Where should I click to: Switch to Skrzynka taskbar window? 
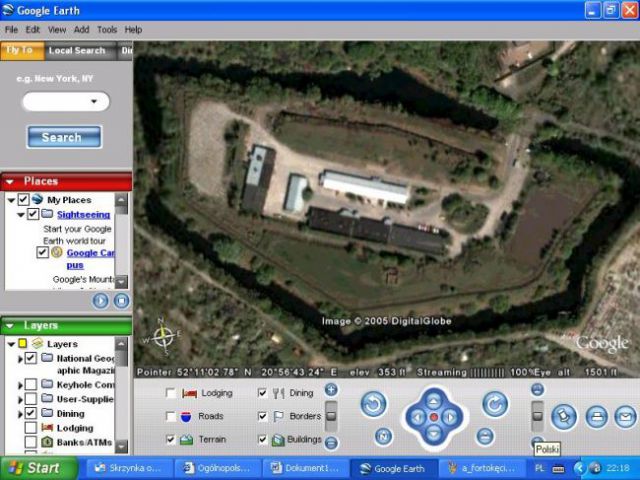129,468
